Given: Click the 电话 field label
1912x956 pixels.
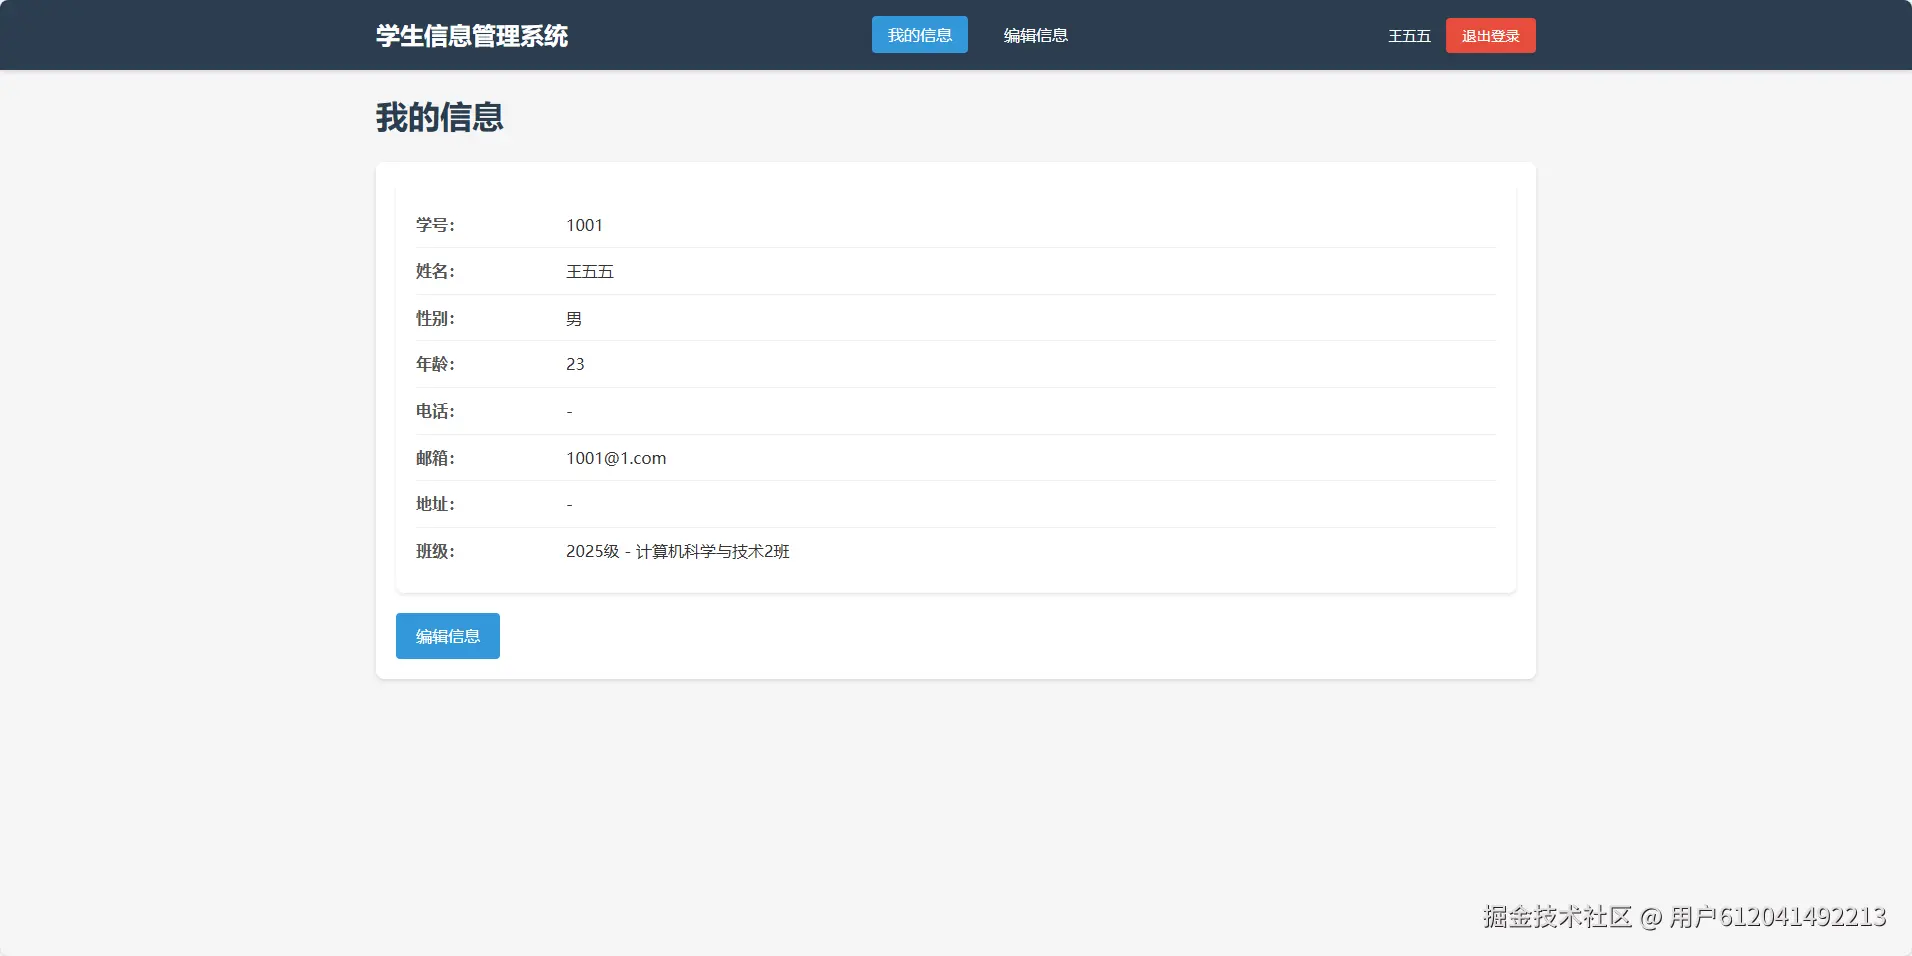Looking at the screenshot, I should click(435, 411).
